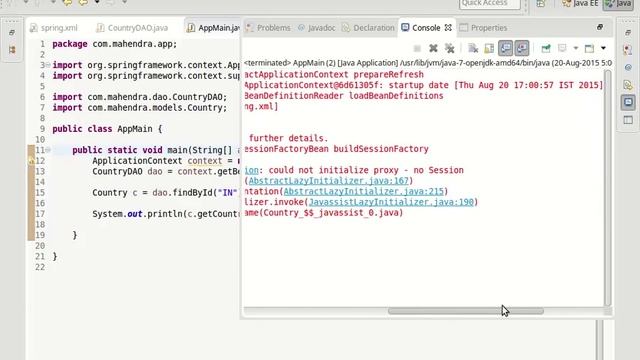Collapse the main method on line 11
The width and height of the screenshot is (640, 360).
(x=48, y=150)
